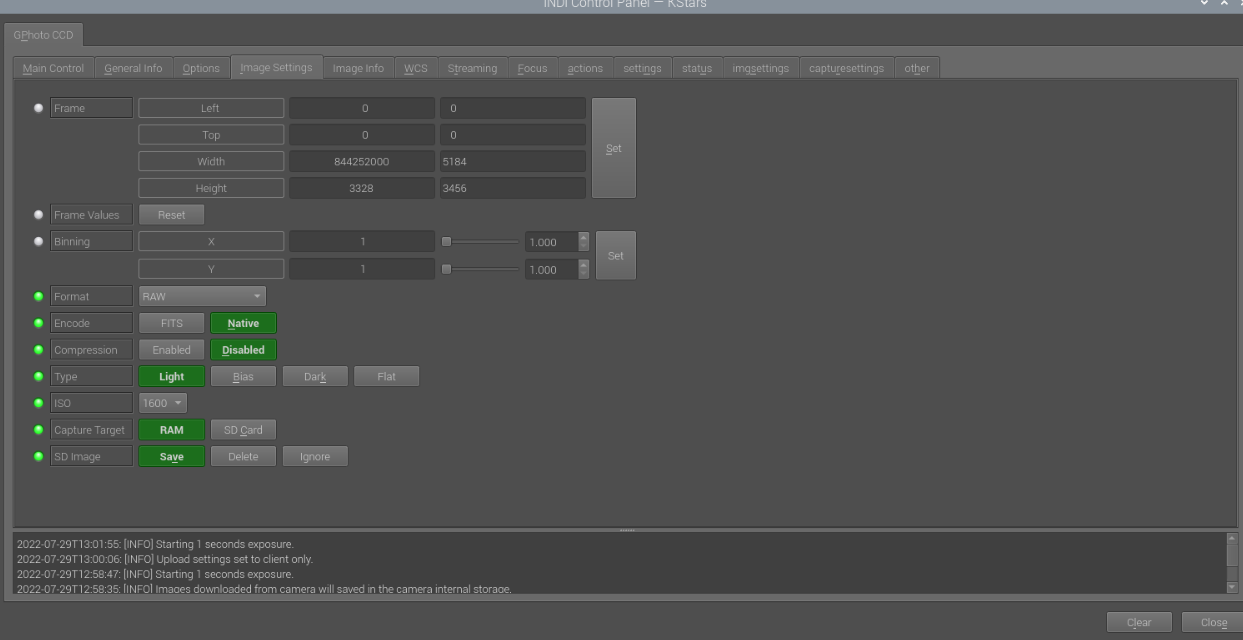Adjust the Binning Y slider

coord(480,269)
